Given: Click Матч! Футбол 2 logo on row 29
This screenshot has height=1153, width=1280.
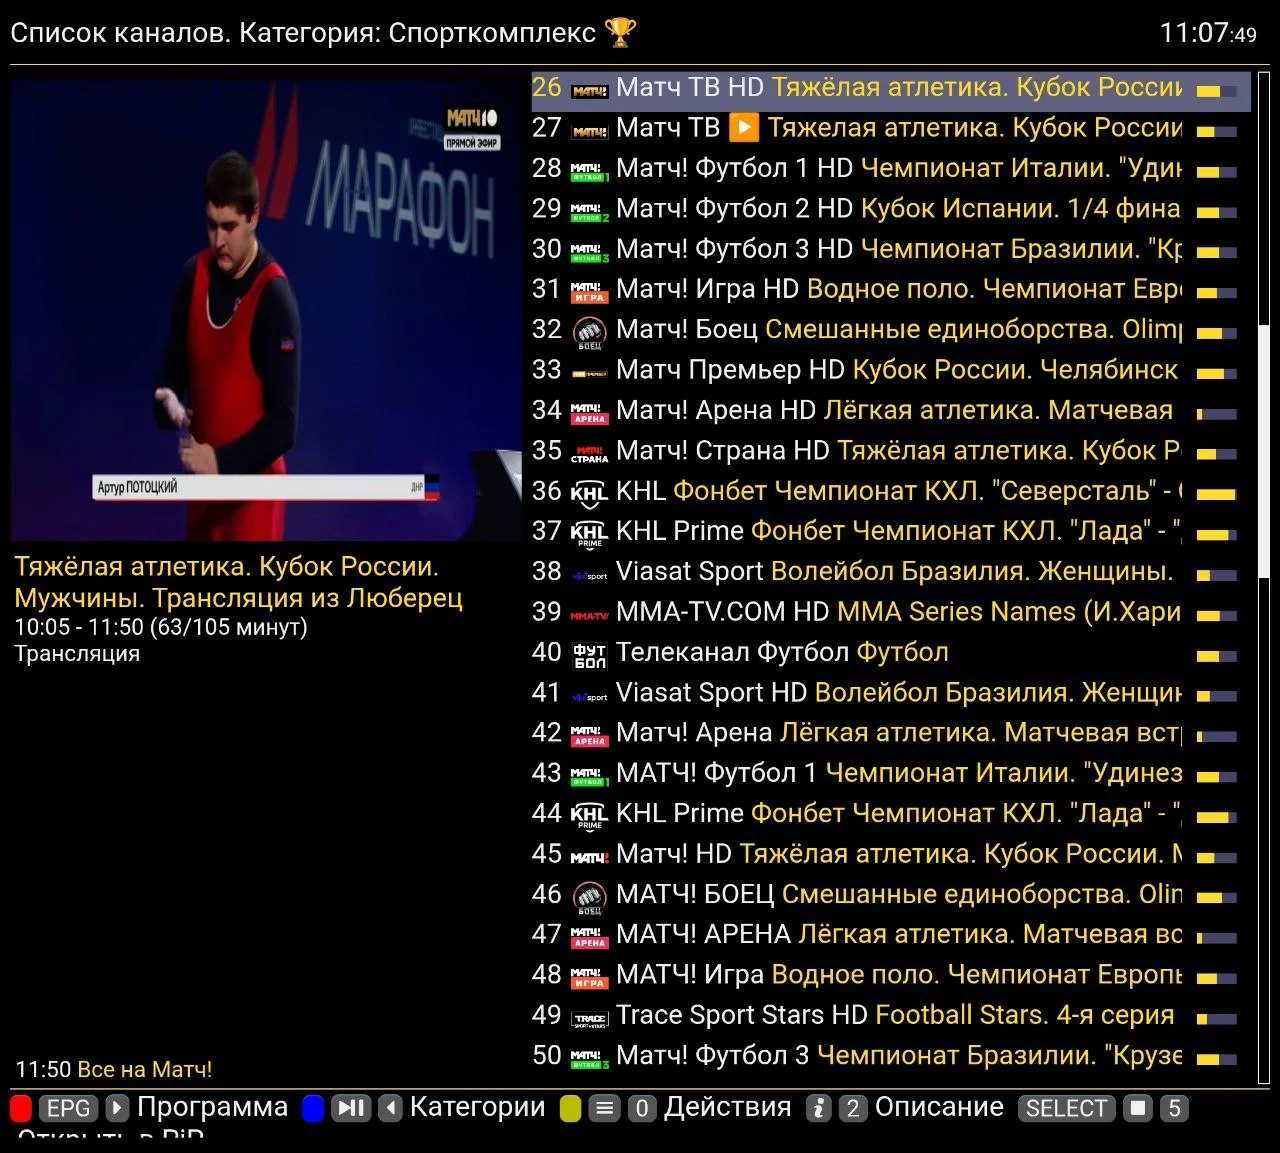Looking at the screenshot, I should pyautogui.click(x=590, y=211).
